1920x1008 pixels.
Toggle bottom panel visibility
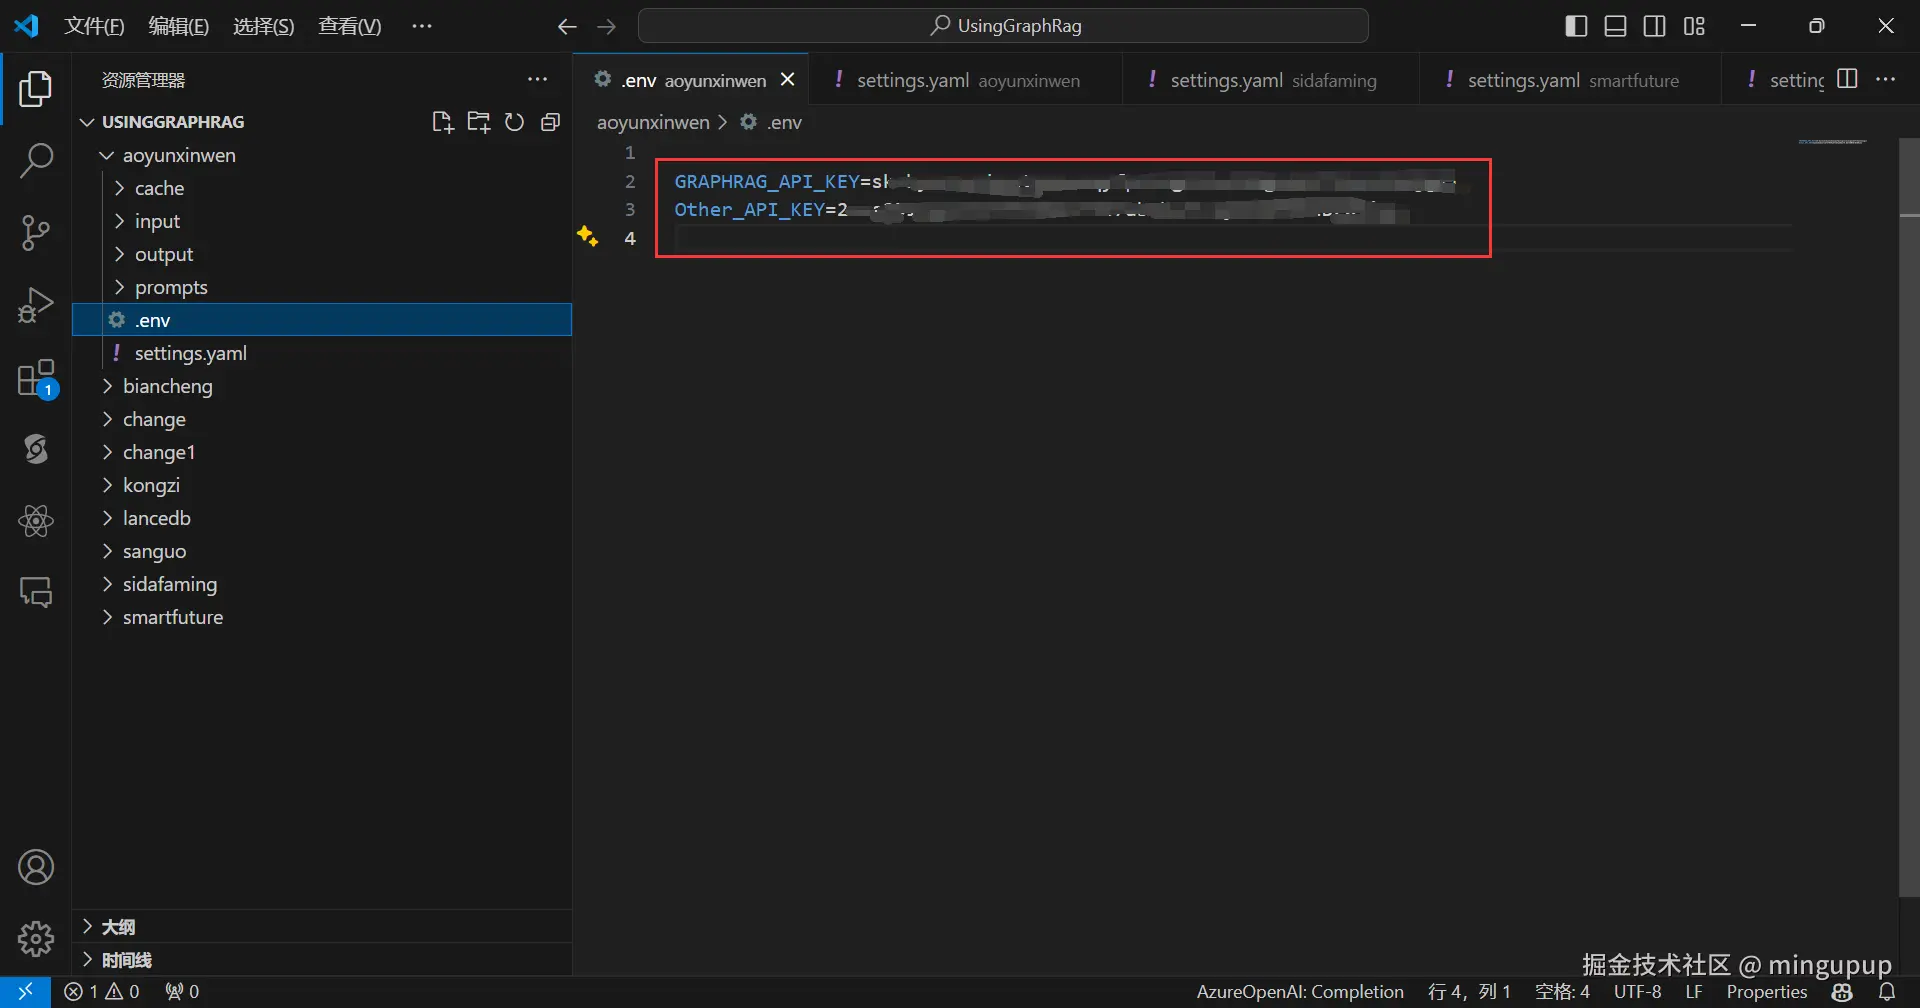1615,26
